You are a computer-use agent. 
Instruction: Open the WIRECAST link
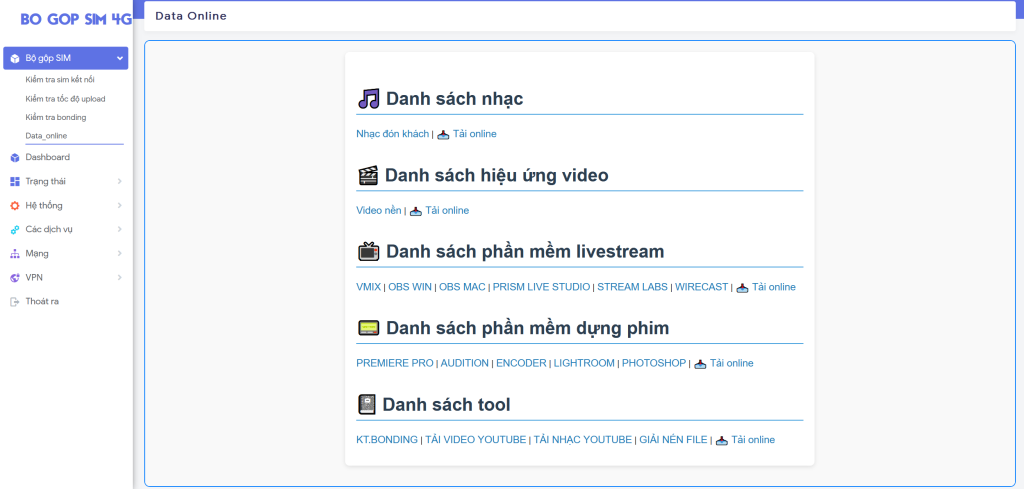click(701, 287)
